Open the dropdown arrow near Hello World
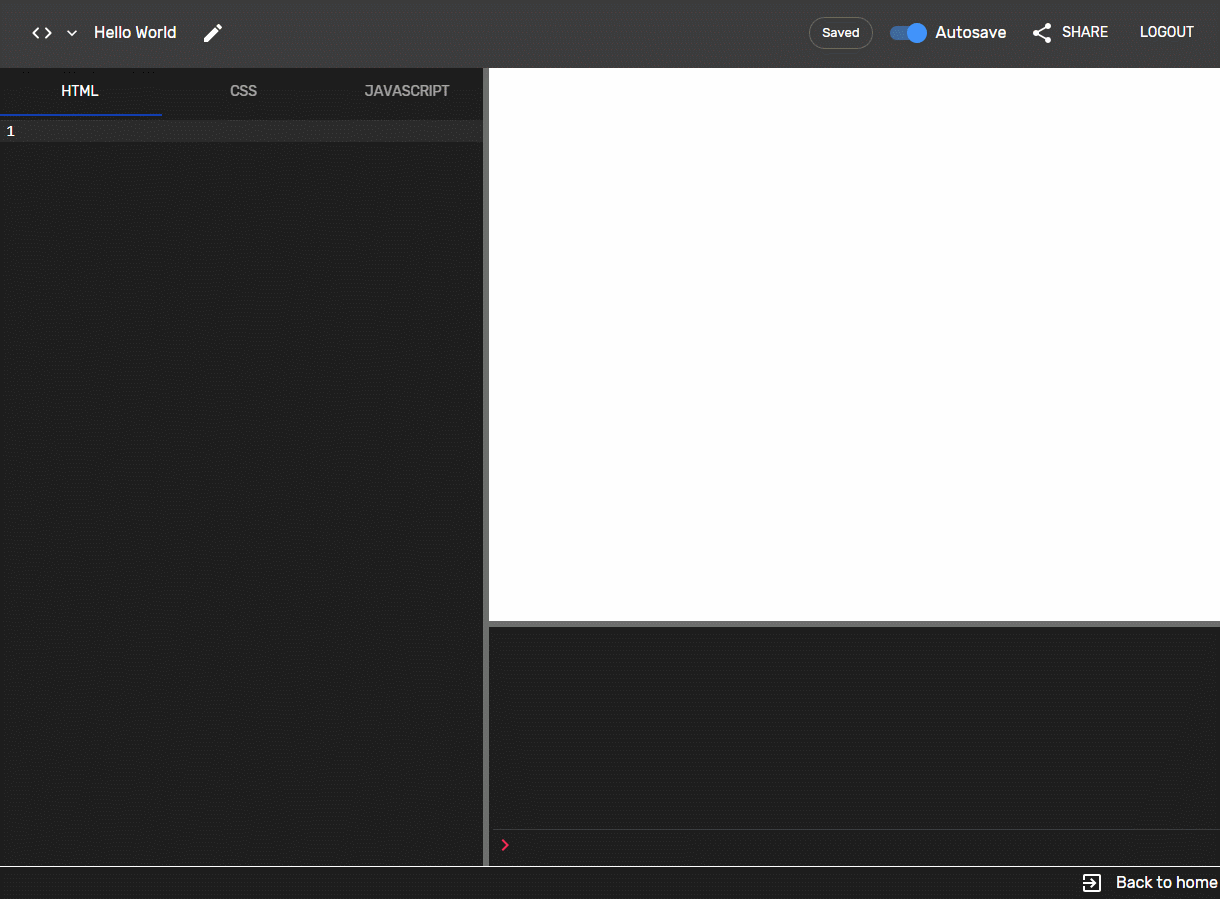Screen dimensions: 1220x899 tap(71, 32)
